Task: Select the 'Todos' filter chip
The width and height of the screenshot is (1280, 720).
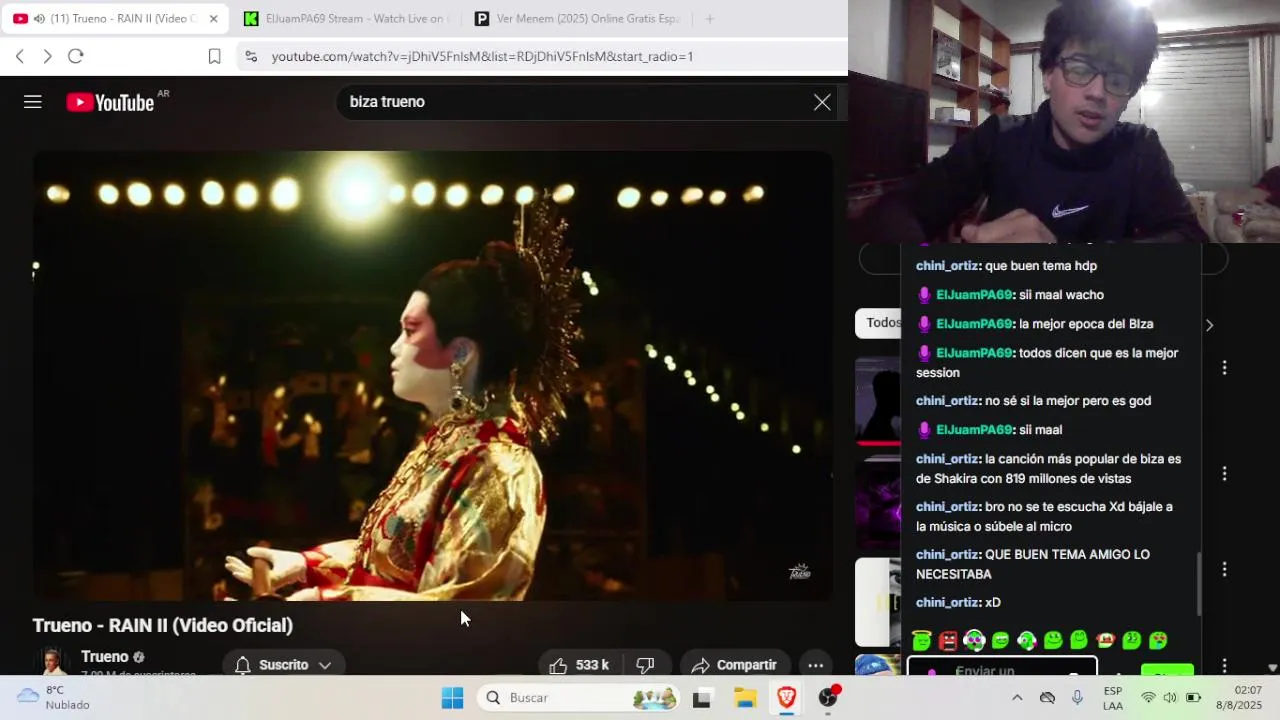Action: pos(880,323)
